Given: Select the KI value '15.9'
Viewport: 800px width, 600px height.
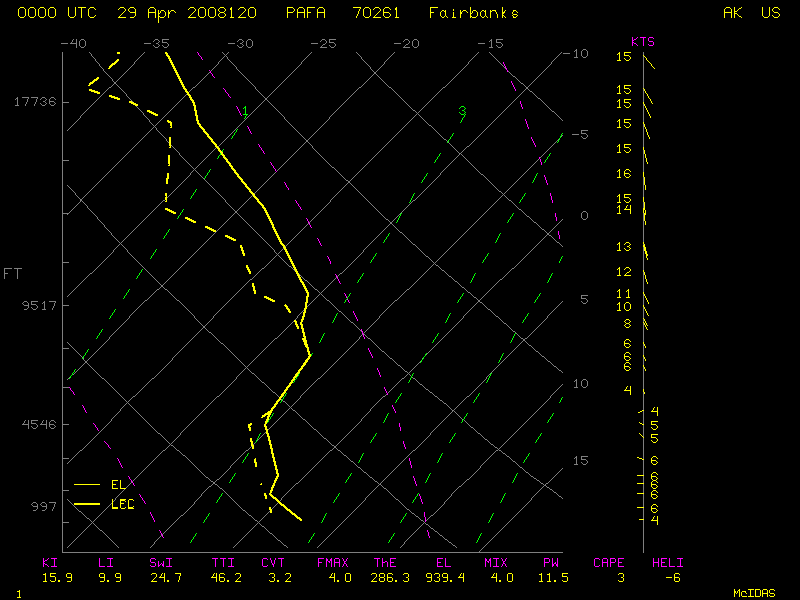Looking at the screenshot, I should click(x=57, y=578).
